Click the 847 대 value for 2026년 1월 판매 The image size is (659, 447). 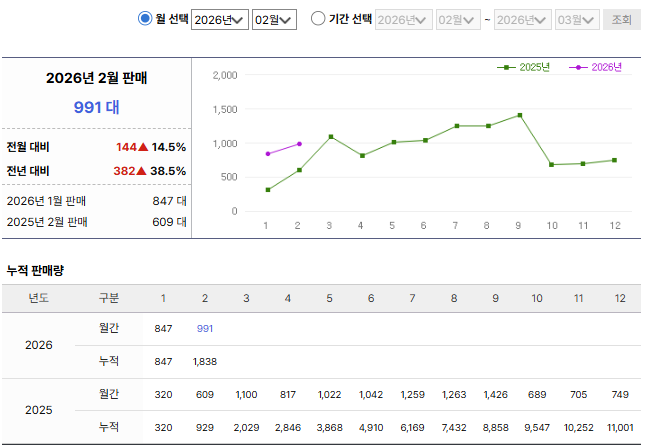pos(169,201)
